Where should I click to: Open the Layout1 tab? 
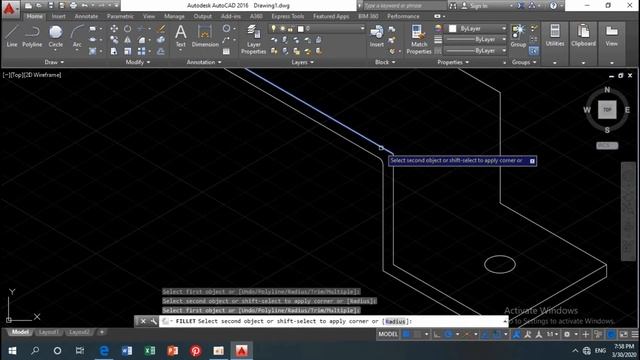[x=49, y=332]
